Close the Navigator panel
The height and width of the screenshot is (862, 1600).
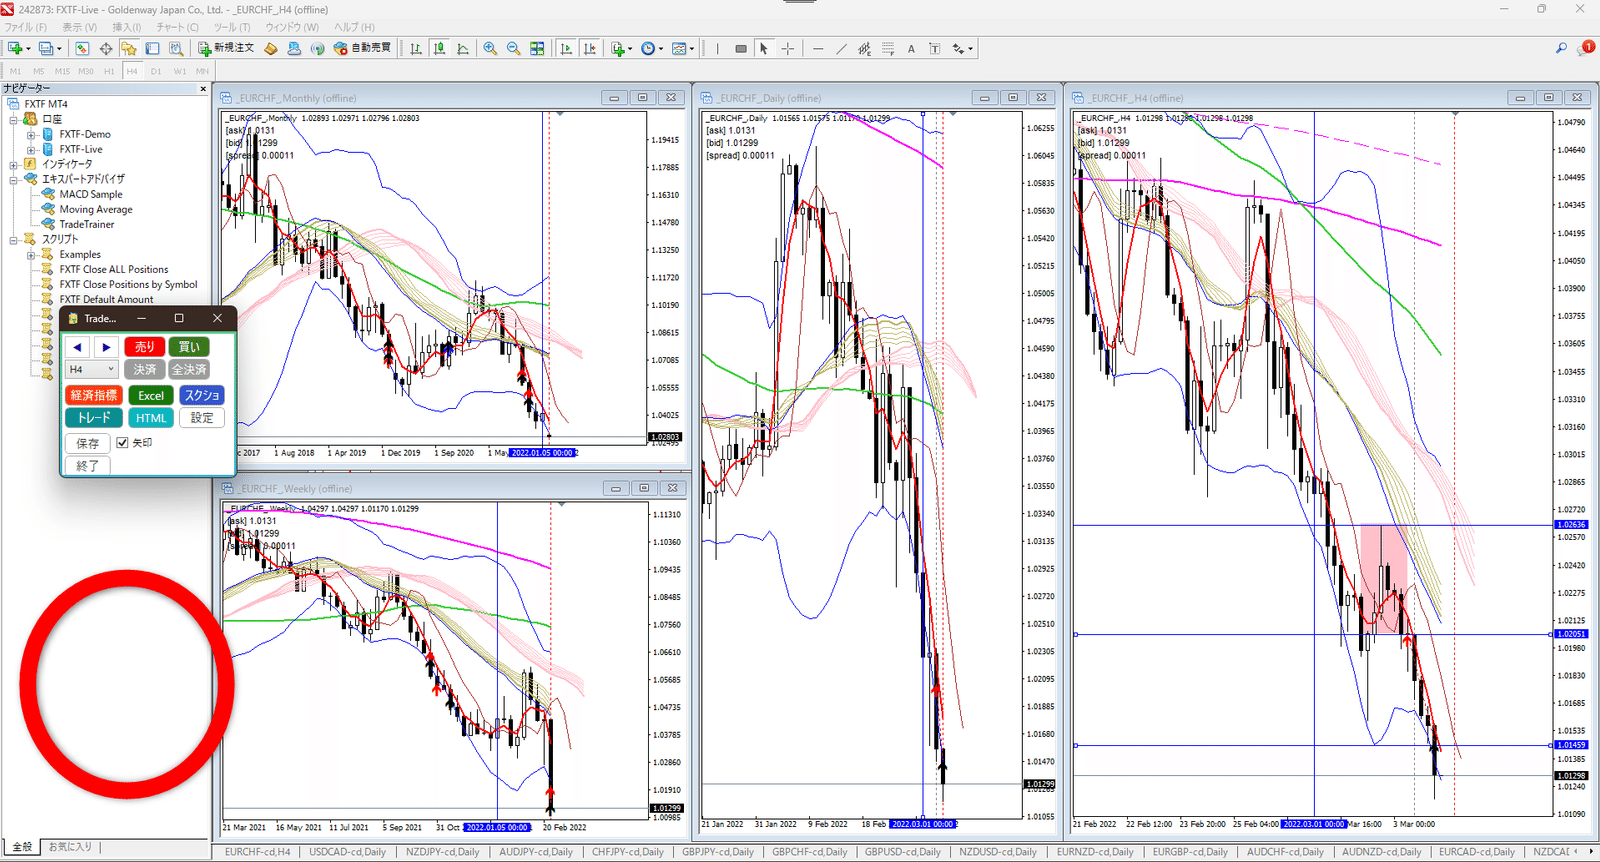coord(203,89)
